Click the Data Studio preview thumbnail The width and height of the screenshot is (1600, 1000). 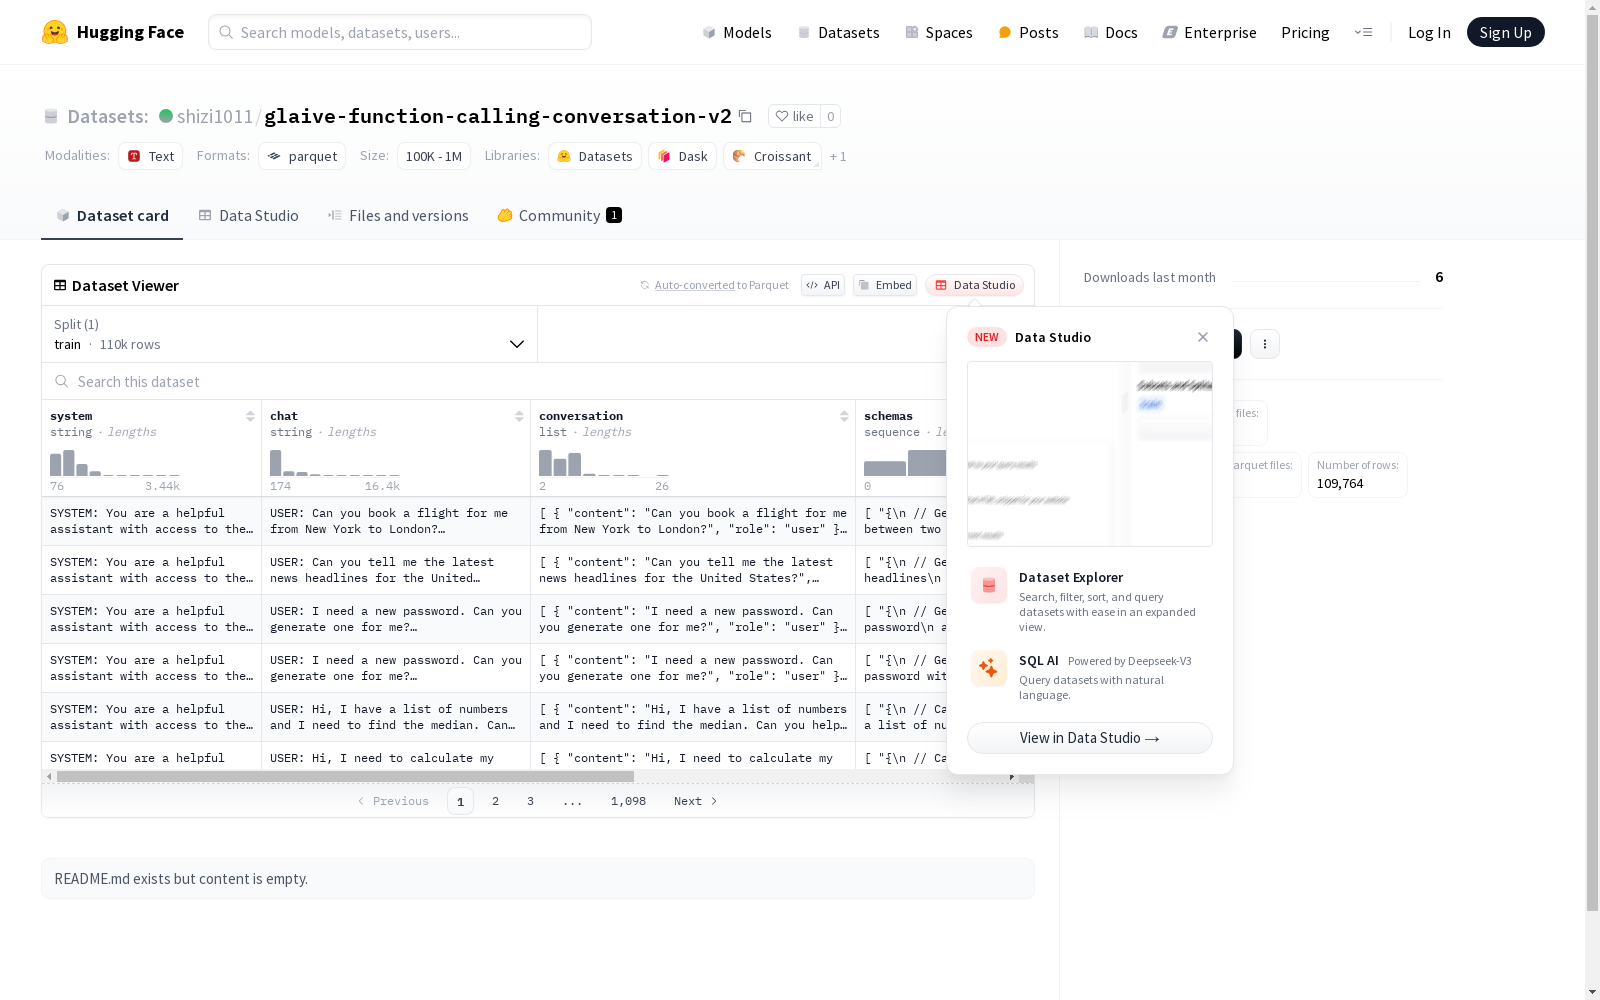[1089, 454]
